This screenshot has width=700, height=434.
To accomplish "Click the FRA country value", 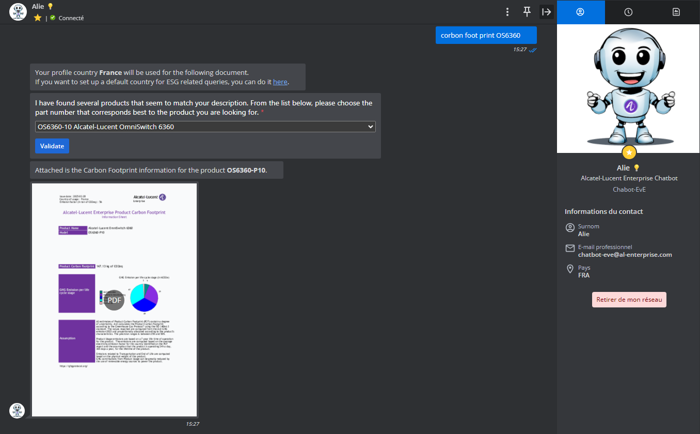I will pyautogui.click(x=583, y=275).
